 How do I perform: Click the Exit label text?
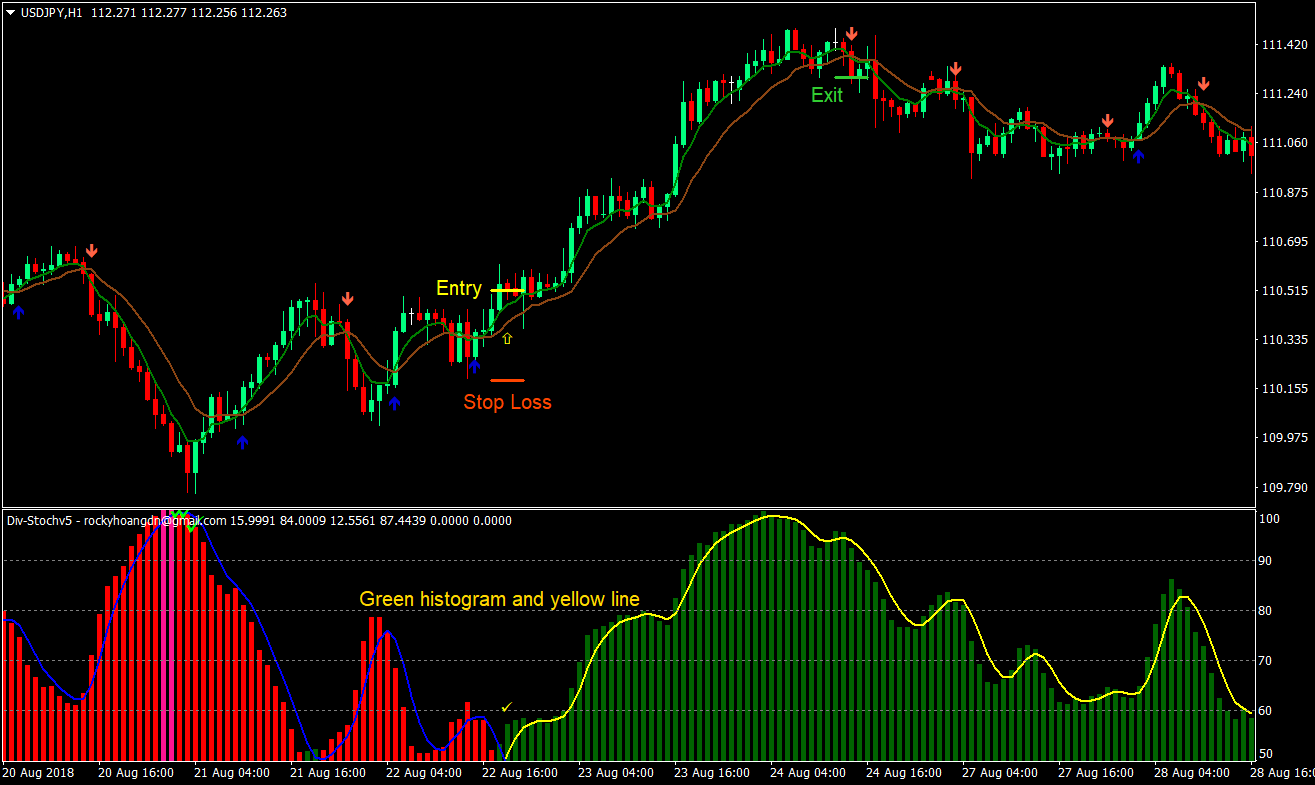(827, 96)
